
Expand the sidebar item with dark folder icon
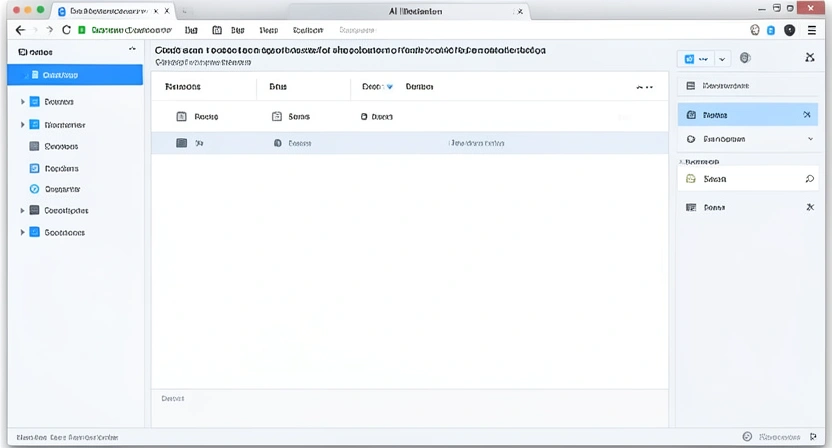pos(22,211)
